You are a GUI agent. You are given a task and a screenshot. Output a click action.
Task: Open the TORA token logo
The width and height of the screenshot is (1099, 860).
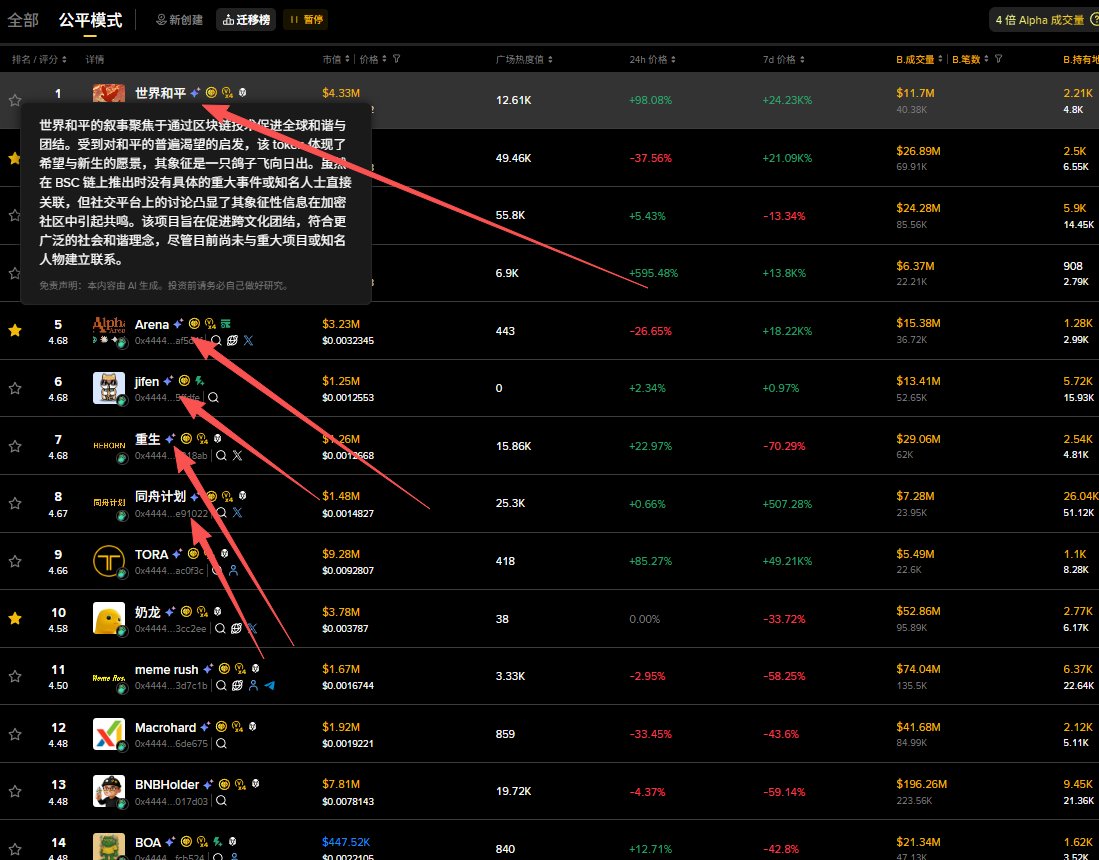click(109, 561)
